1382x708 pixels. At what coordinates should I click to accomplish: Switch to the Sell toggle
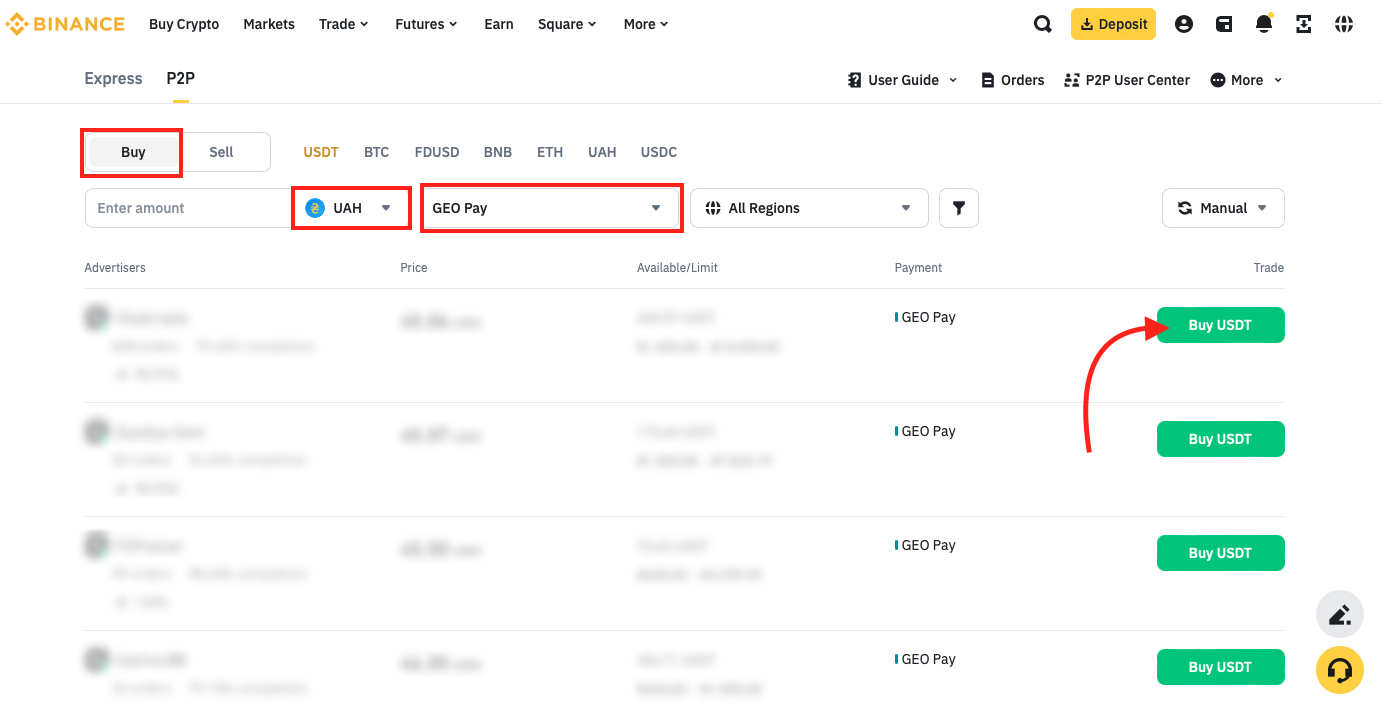pos(221,152)
